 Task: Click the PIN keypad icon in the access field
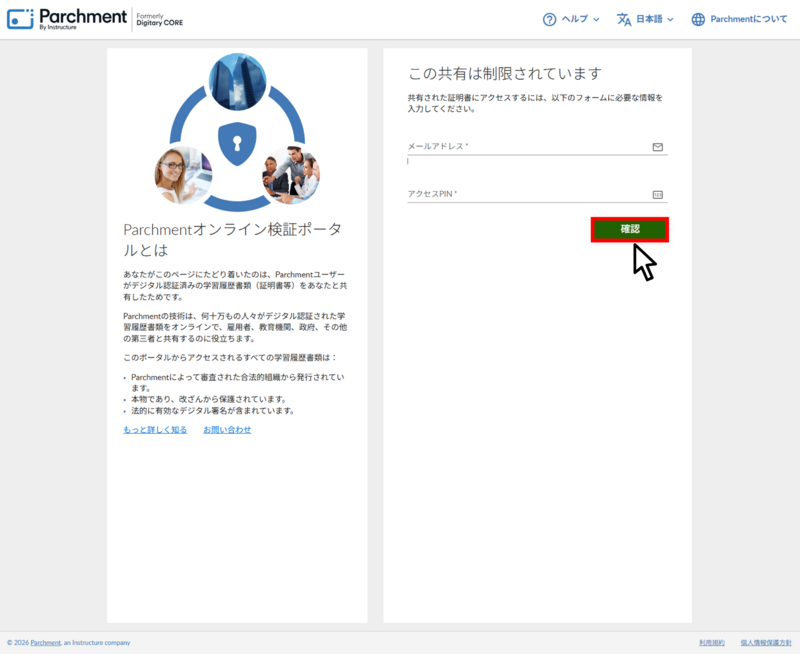[658, 195]
